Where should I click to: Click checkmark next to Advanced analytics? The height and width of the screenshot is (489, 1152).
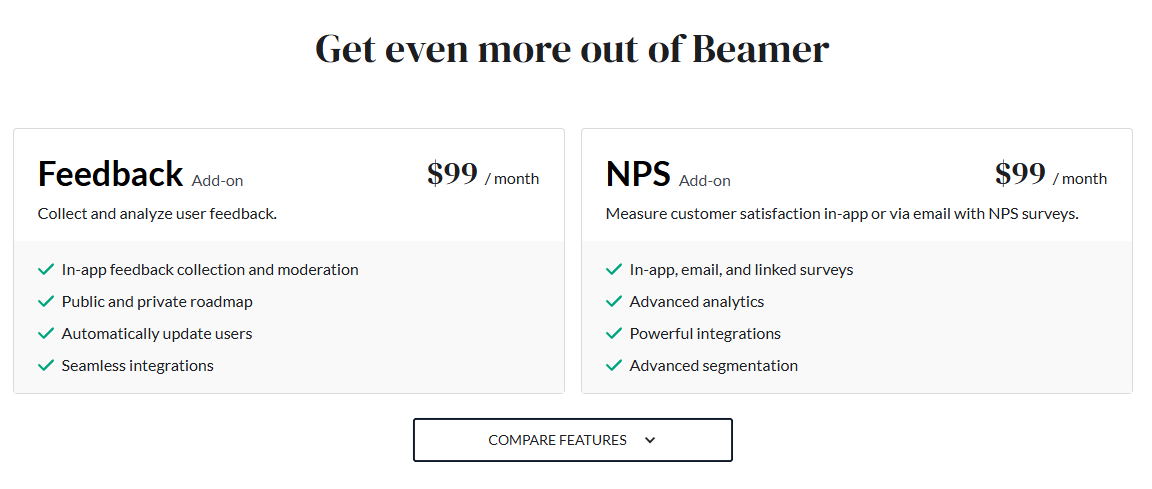pyautogui.click(x=613, y=301)
